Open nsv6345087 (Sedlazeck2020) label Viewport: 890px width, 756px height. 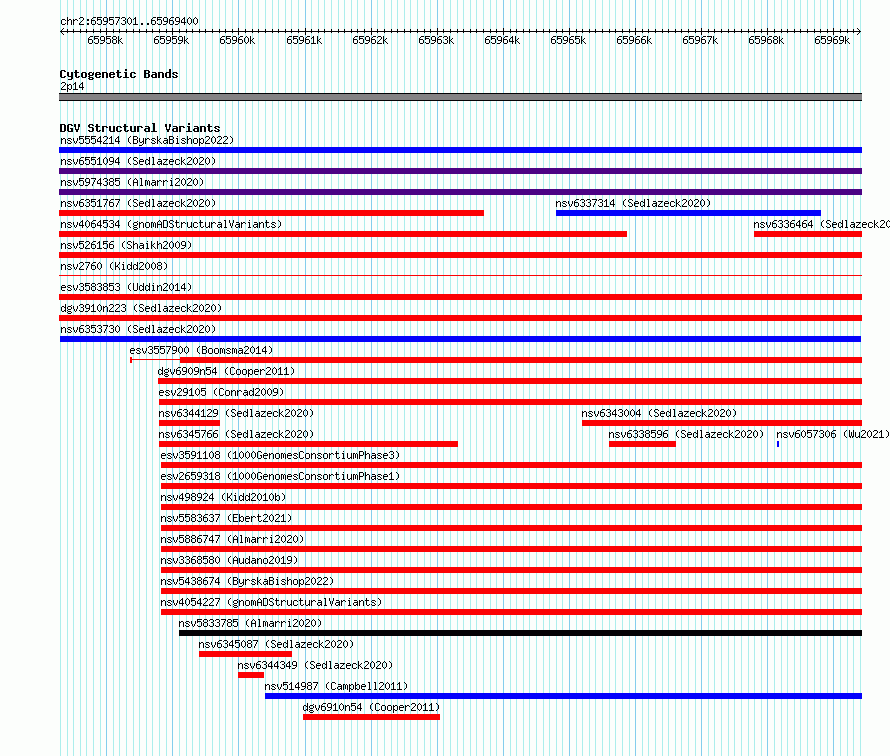tap(276, 644)
